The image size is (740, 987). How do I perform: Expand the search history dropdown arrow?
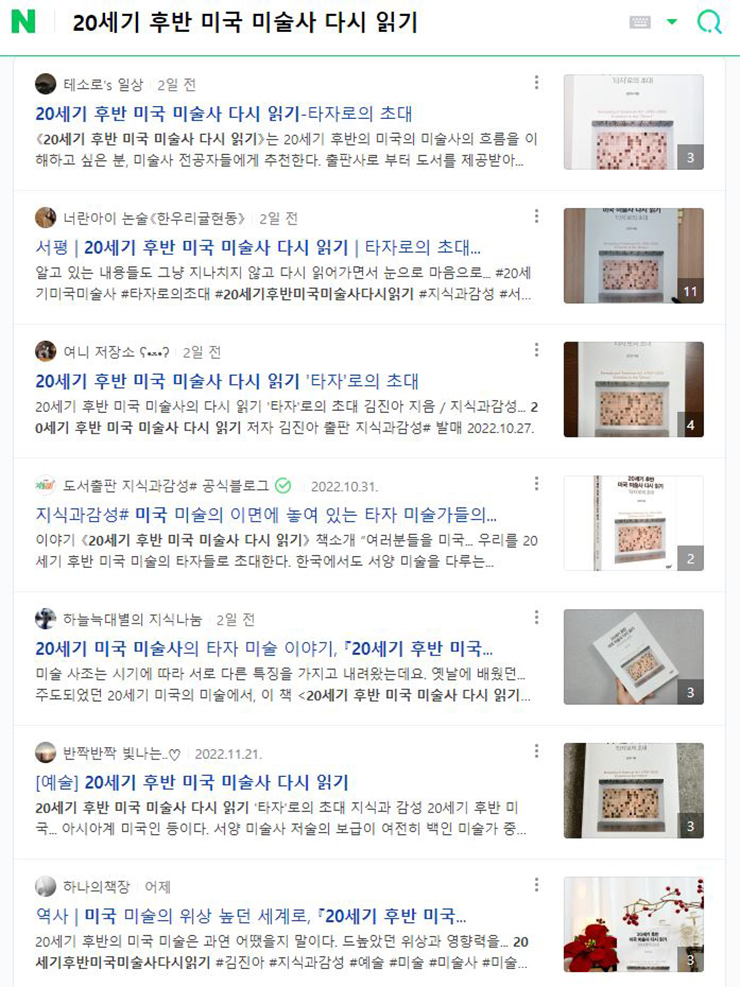coord(672,22)
